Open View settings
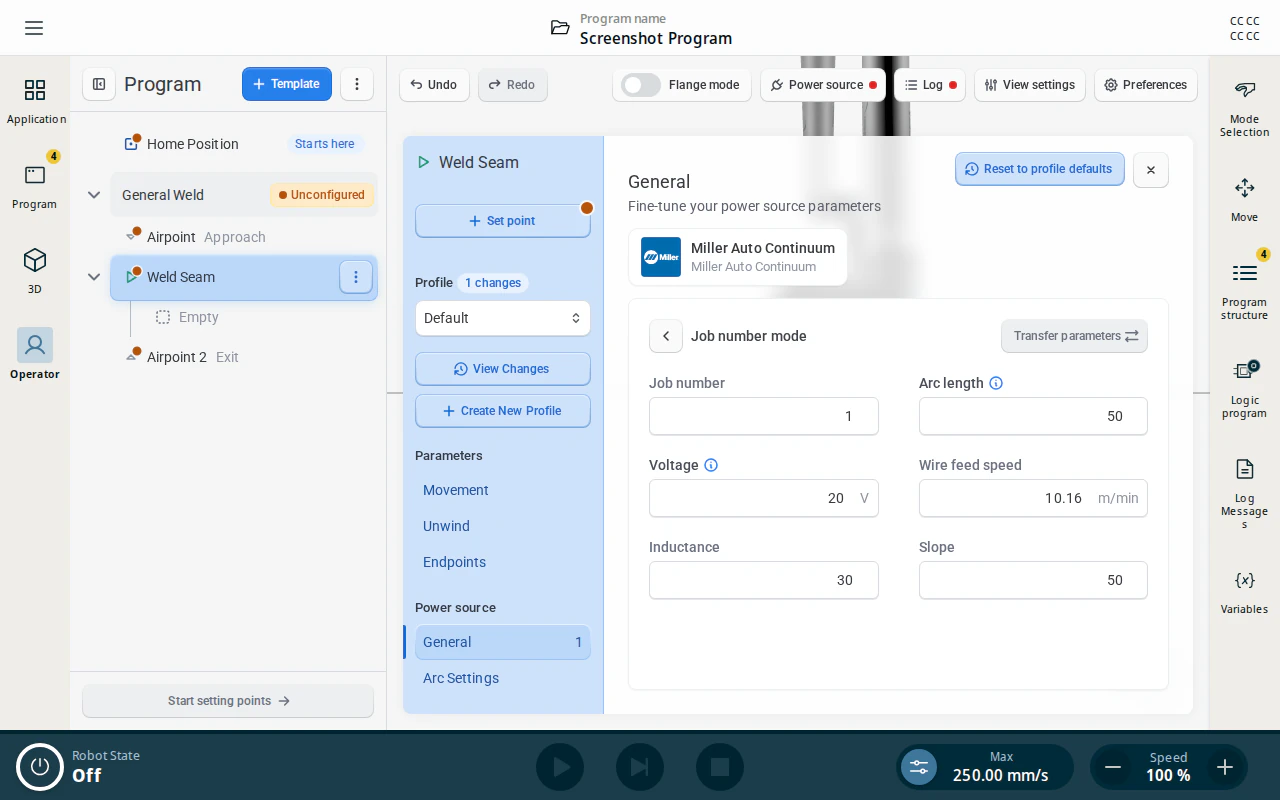 tap(1029, 85)
